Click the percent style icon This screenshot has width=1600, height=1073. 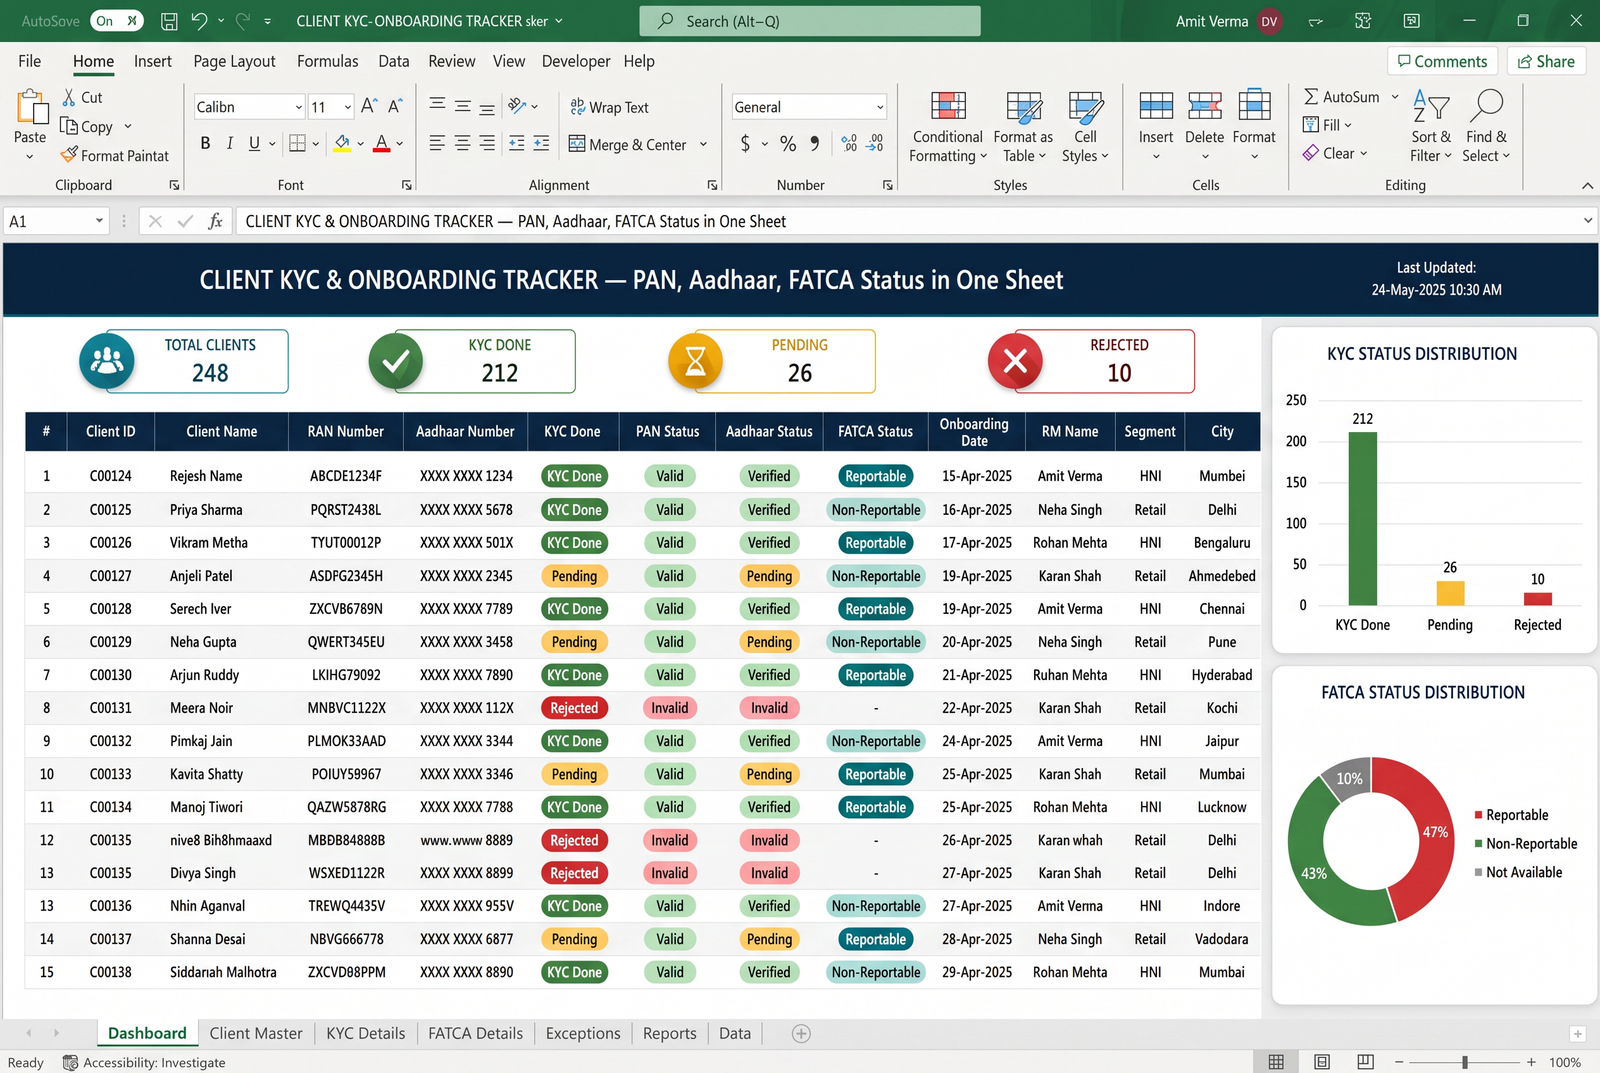[x=788, y=144]
